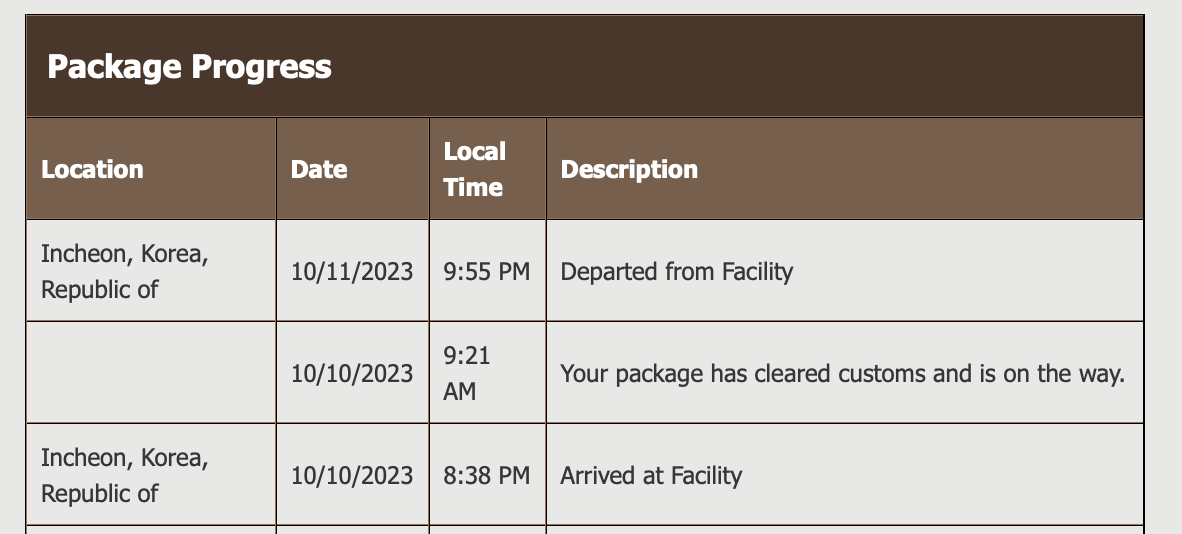The width and height of the screenshot is (1182, 534).
Task: Click the Arrived at Facility description
Action: [651, 476]
